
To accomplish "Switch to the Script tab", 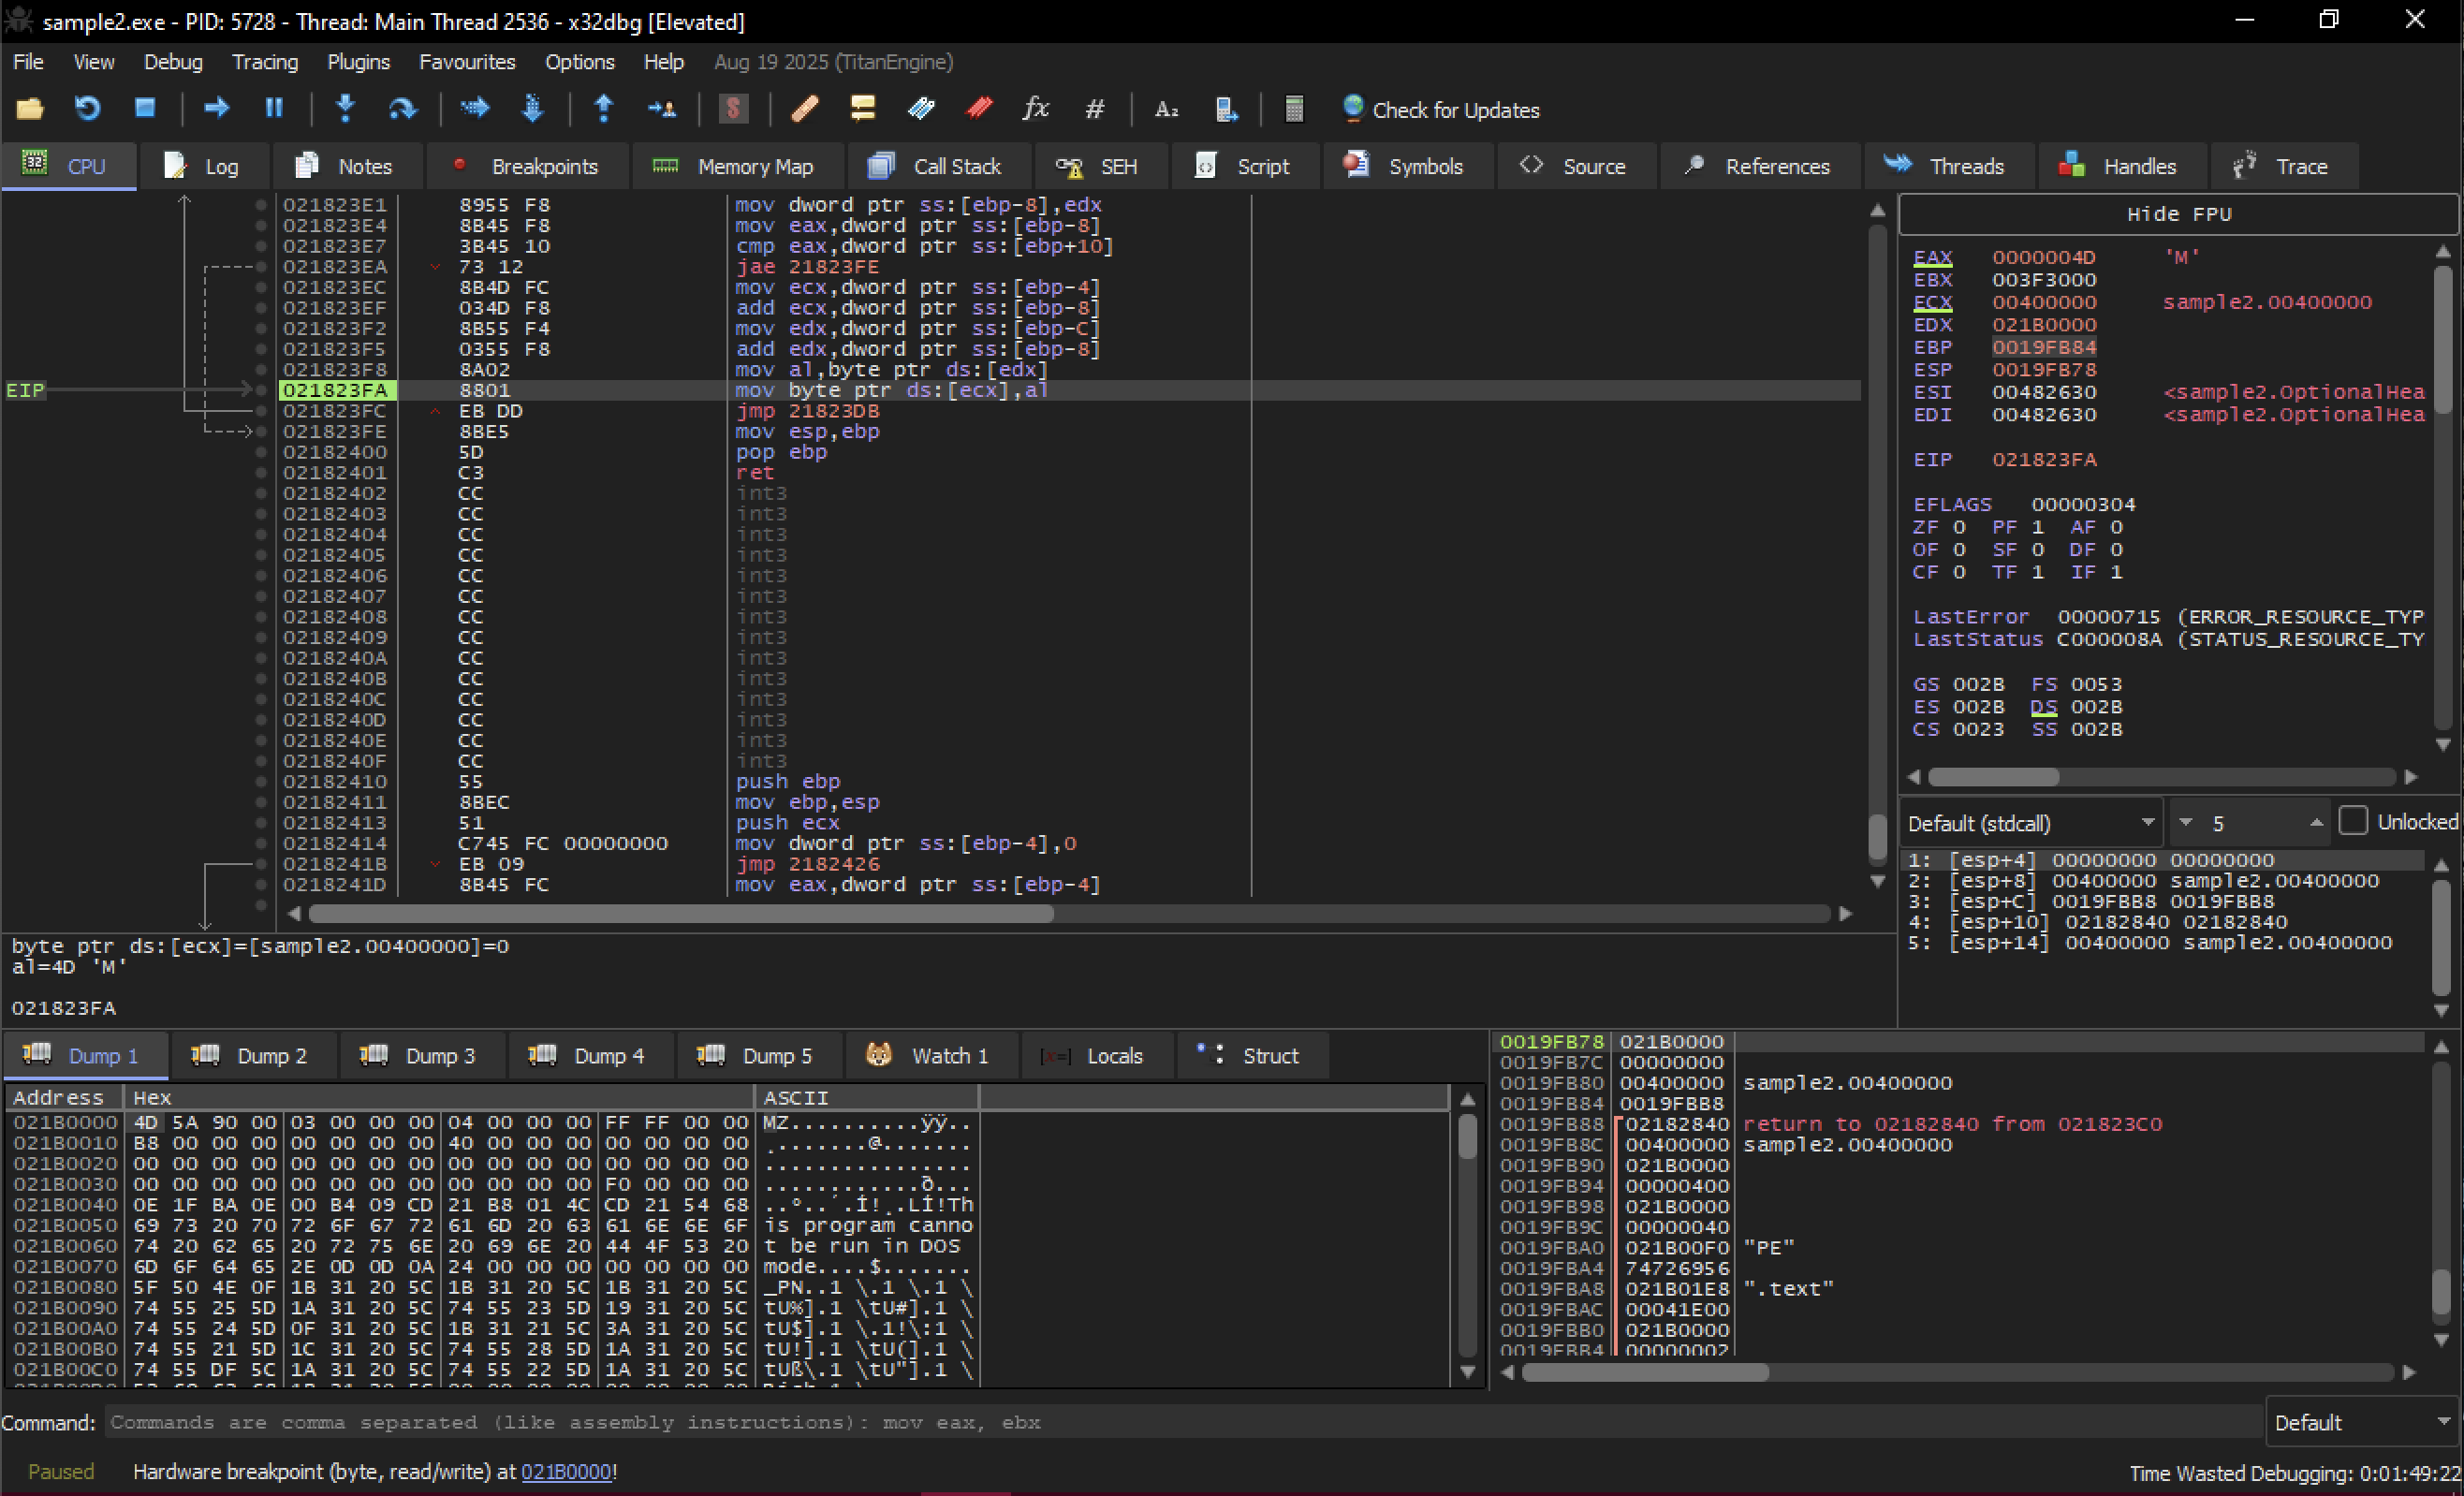I will [1246, 166].
